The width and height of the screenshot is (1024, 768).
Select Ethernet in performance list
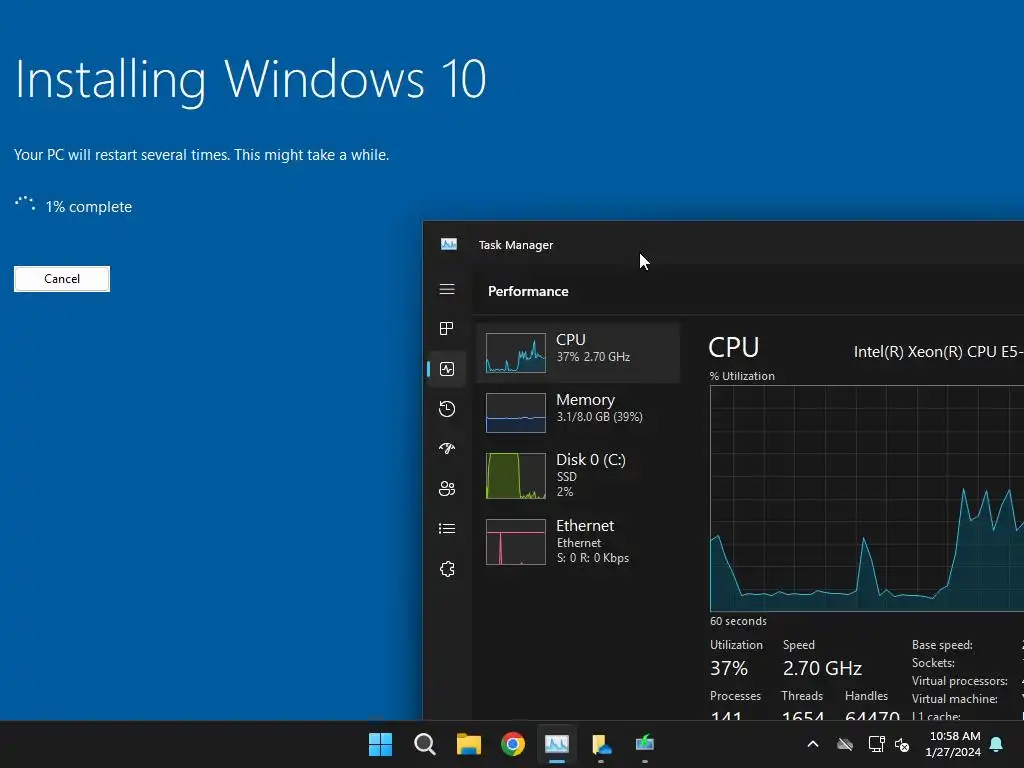(x=578, y=541)
